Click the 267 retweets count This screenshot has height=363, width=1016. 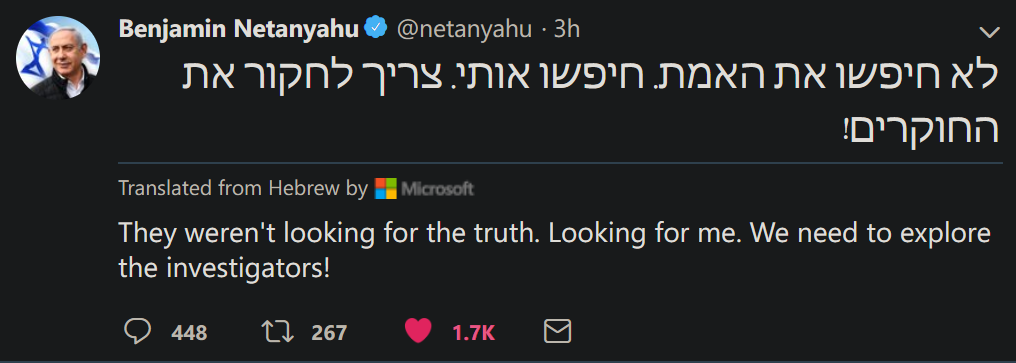(x=329, y=333)
